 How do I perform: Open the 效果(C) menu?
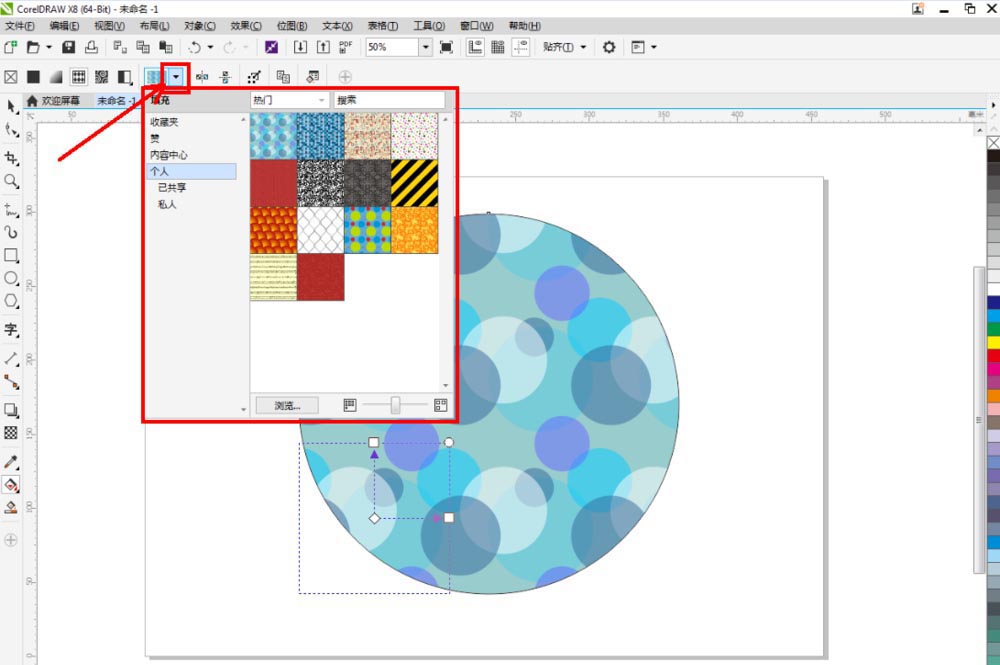pyautogui.click(x=245, y=25)
